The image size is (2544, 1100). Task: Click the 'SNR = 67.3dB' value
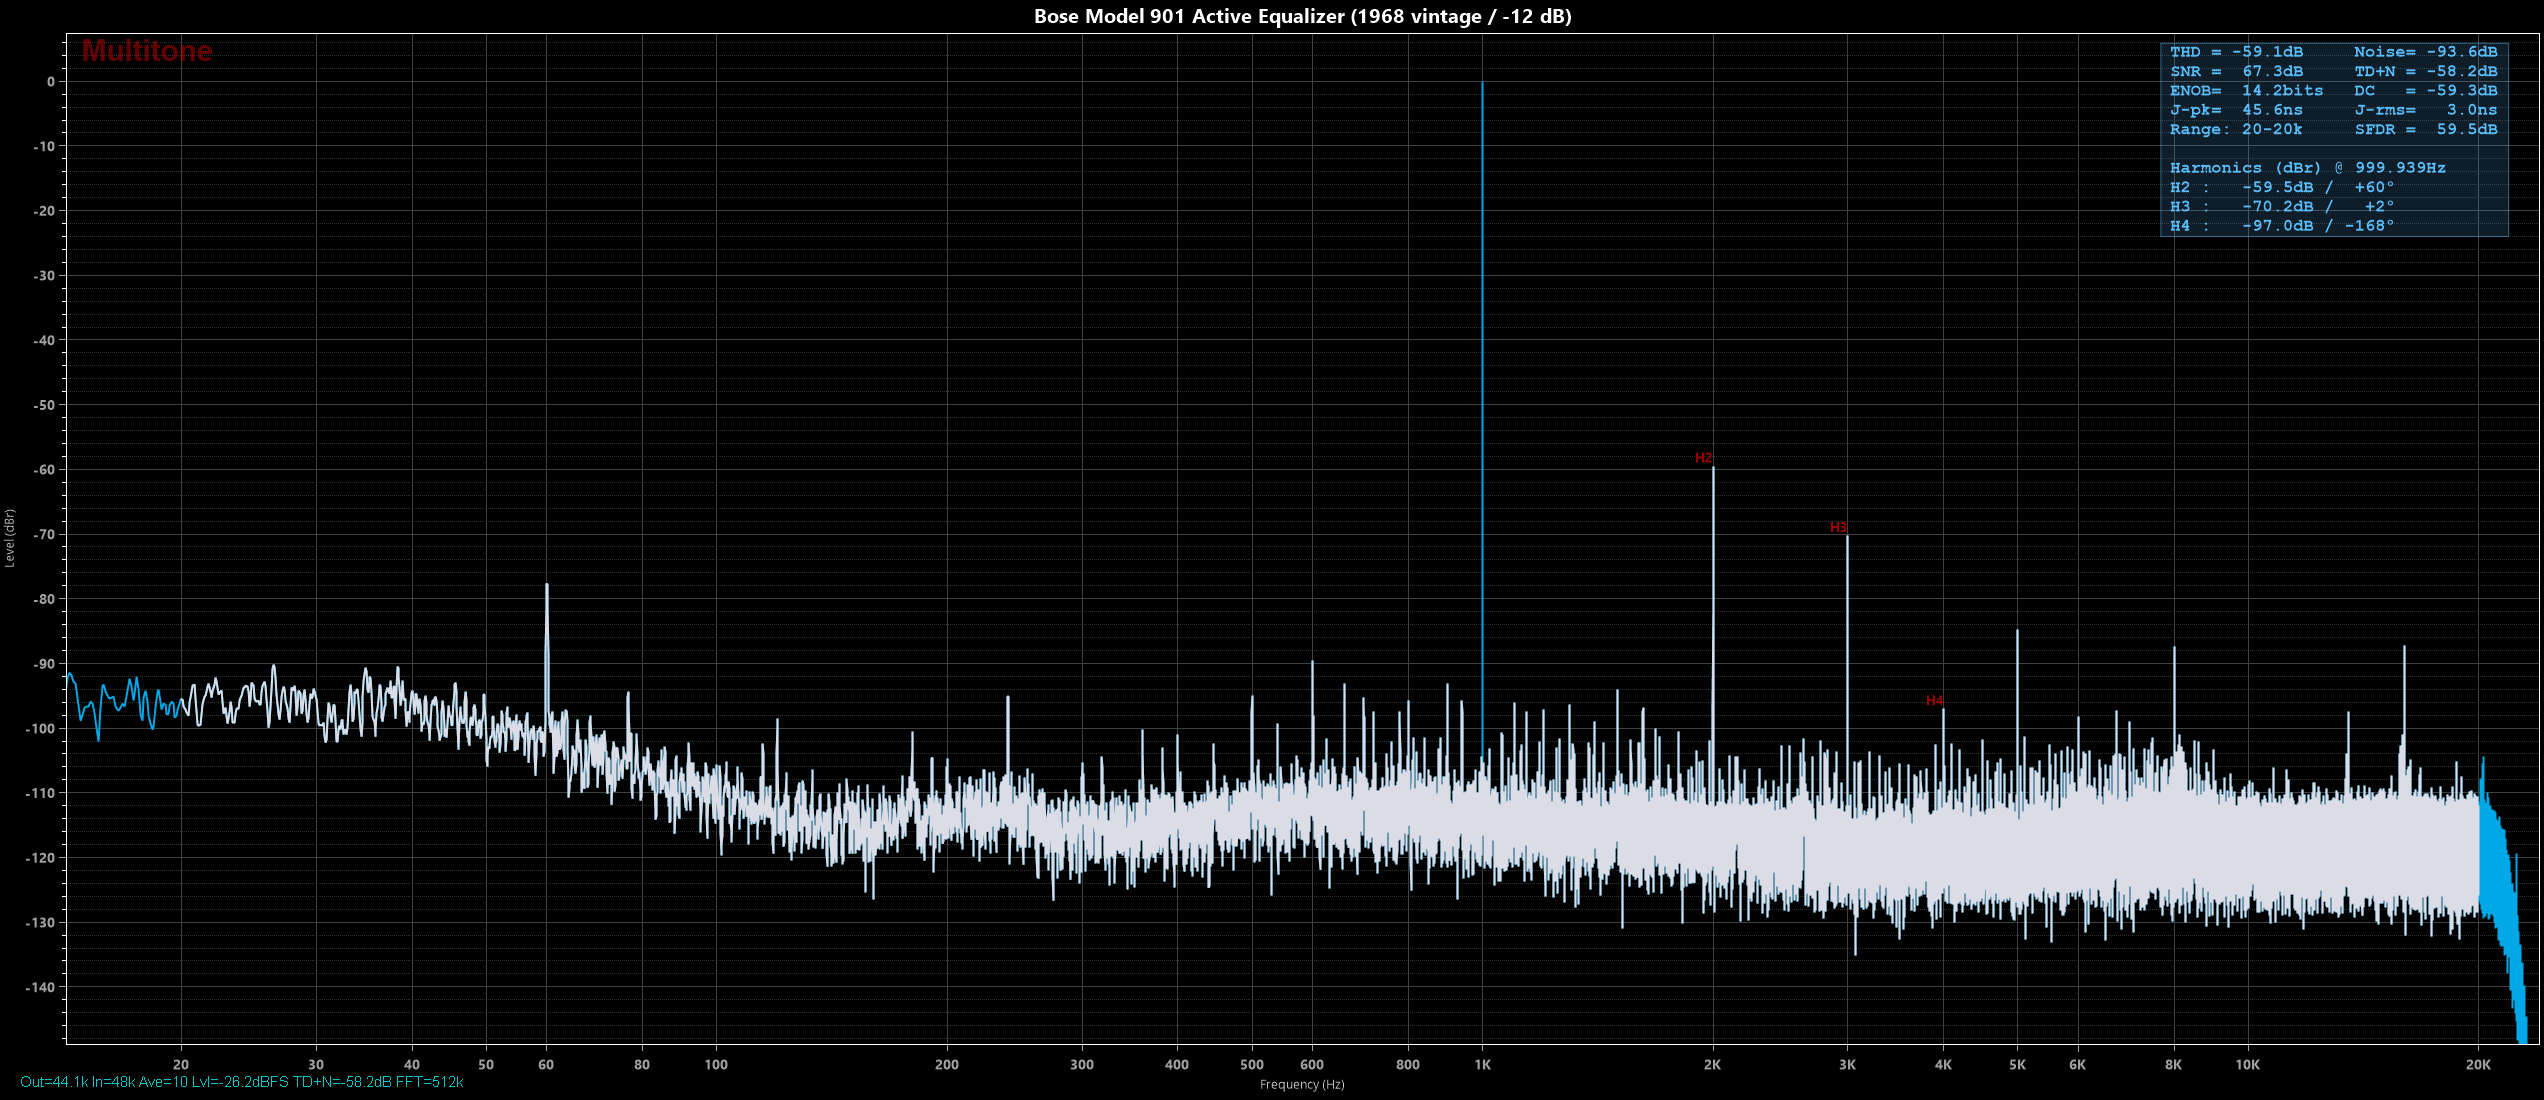[2236, 71]
